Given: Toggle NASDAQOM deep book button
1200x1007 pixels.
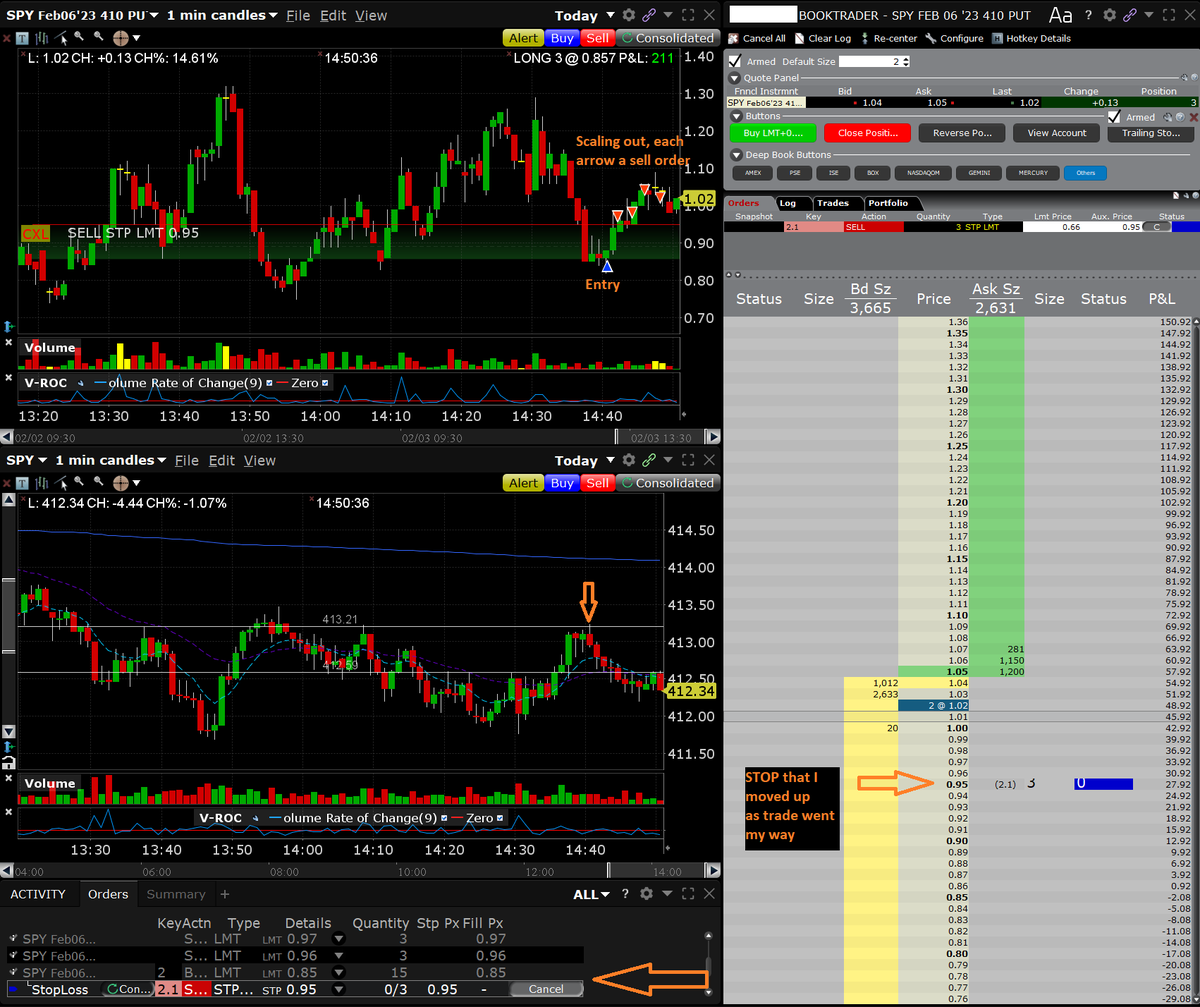Looking at the screenshot, I should pyautogui.click(x=923, y=173).
